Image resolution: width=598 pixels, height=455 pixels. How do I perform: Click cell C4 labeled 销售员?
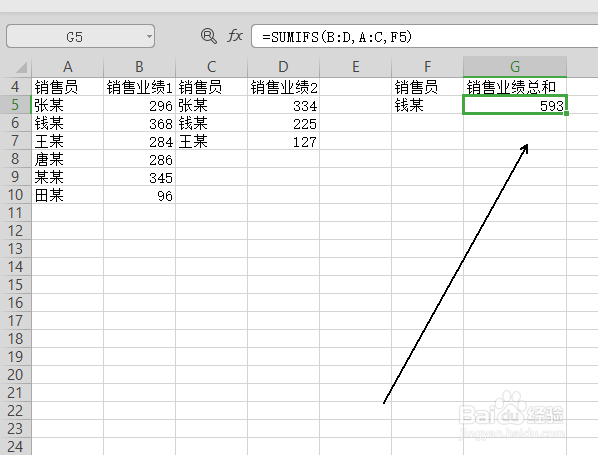click(x=212, y=87)
